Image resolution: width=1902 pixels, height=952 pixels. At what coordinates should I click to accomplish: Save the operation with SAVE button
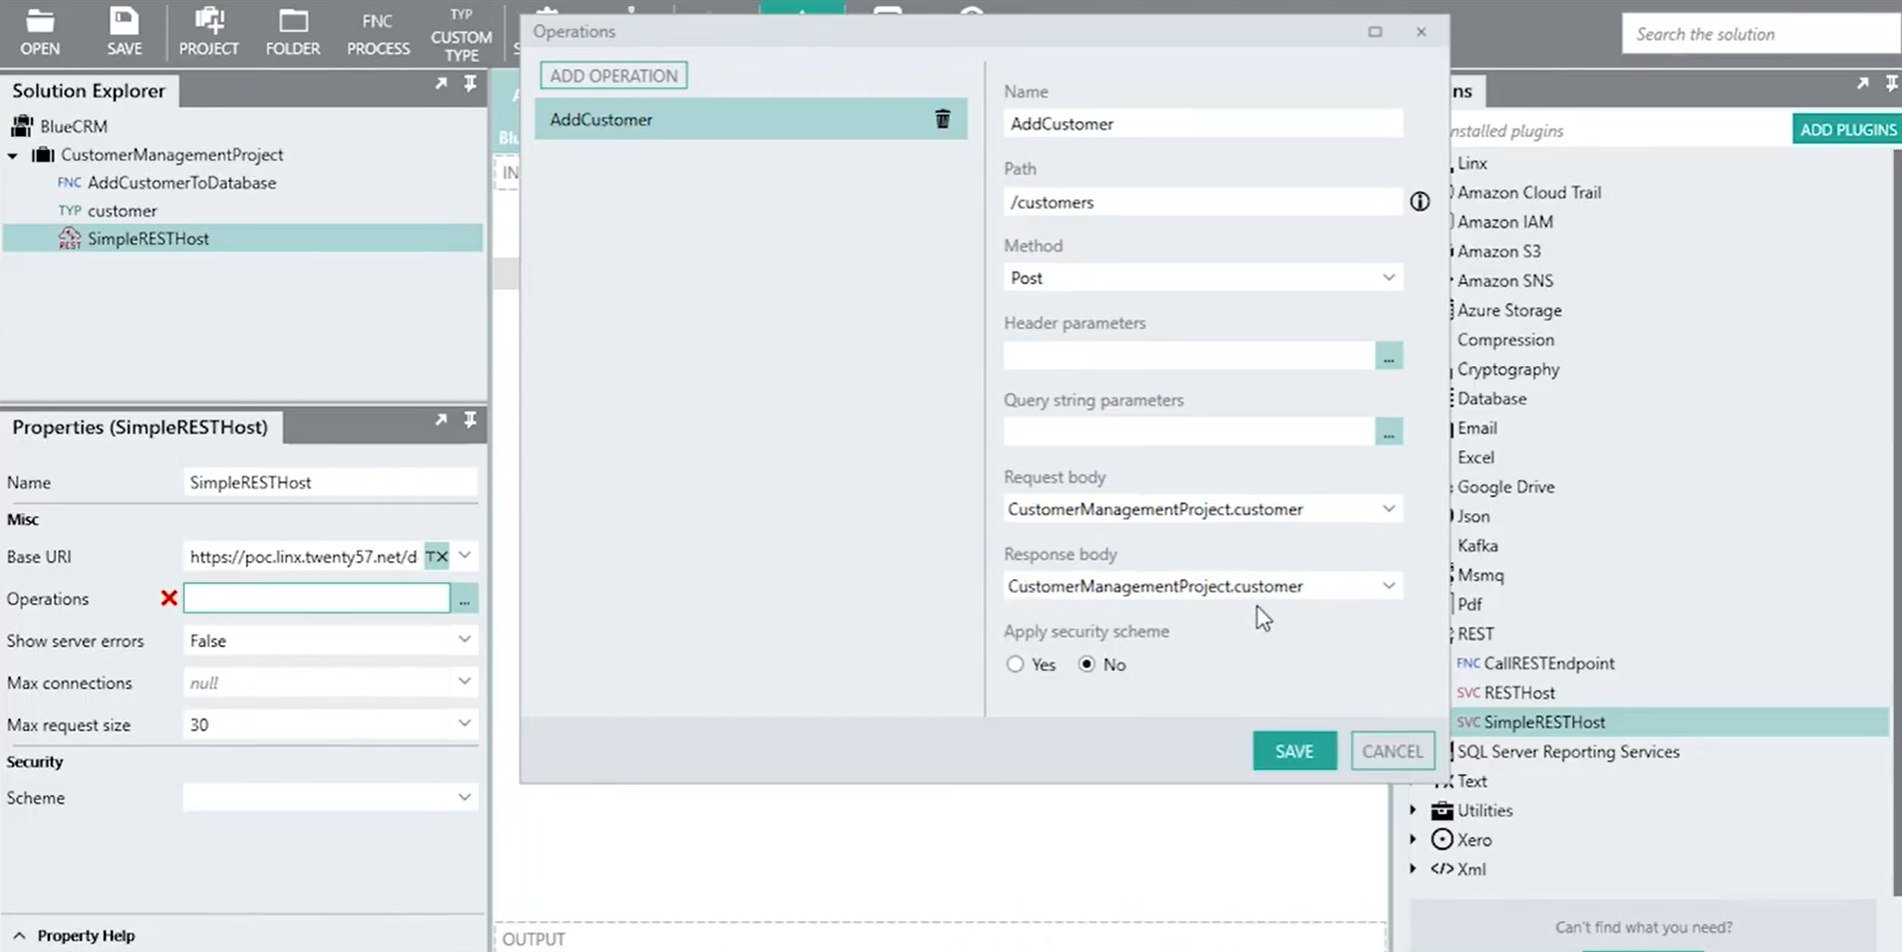pos(1294,751)
